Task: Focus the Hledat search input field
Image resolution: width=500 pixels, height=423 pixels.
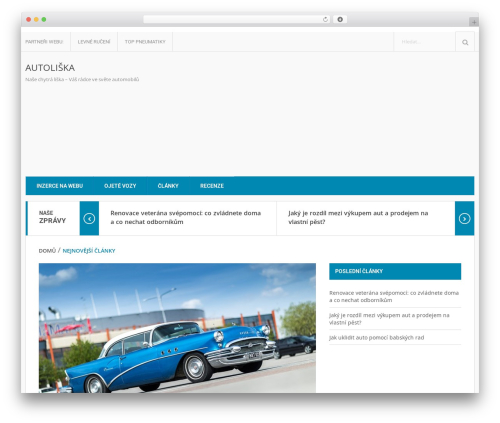Action: point(425,42)
